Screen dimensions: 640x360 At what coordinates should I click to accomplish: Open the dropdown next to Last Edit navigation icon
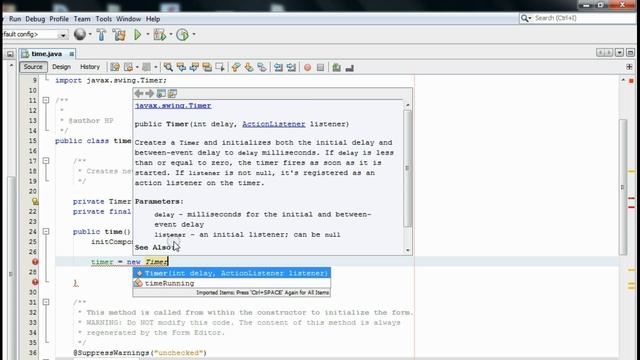click(x=137, y=67)
